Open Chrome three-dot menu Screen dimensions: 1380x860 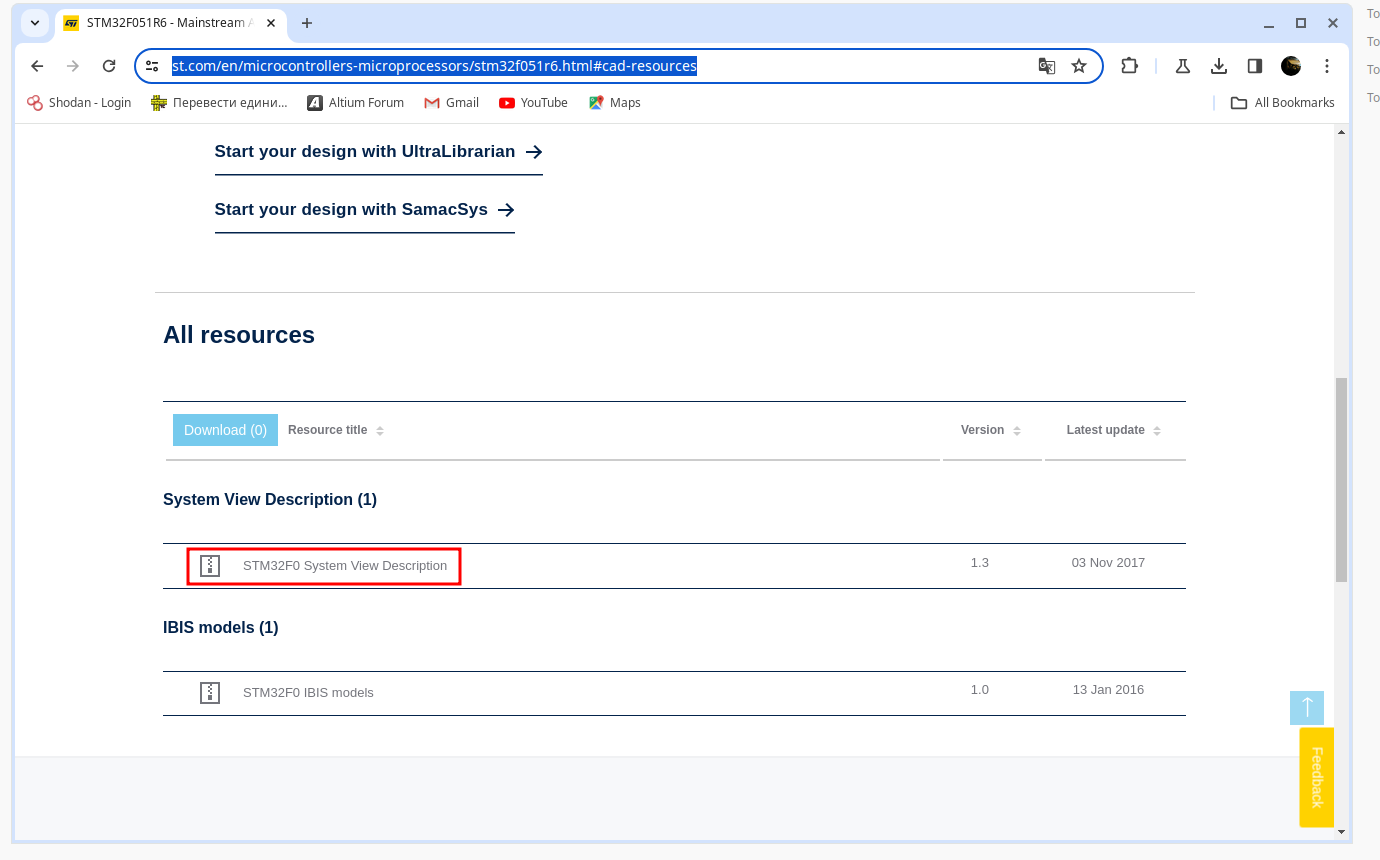pyautogui.click(x=1327, y=66)
